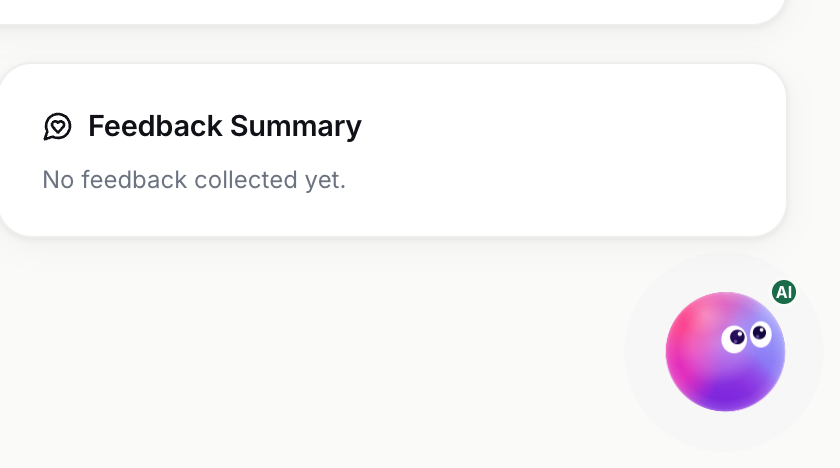Image resolution: width=840 pixels, height=468 pixels.
Task: Click the word Feedback in the heading
Action: coord(155,126)
